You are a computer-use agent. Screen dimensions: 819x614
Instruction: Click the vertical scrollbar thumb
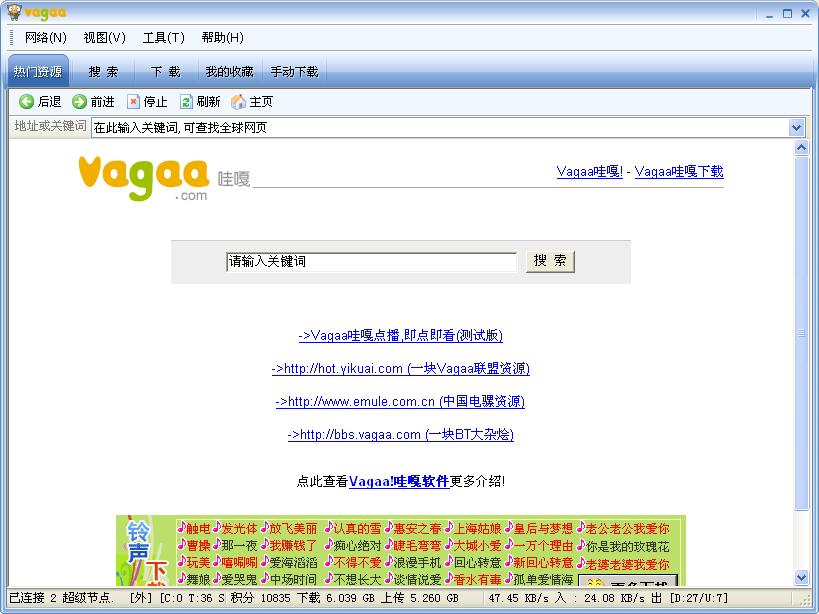(801, 333)
